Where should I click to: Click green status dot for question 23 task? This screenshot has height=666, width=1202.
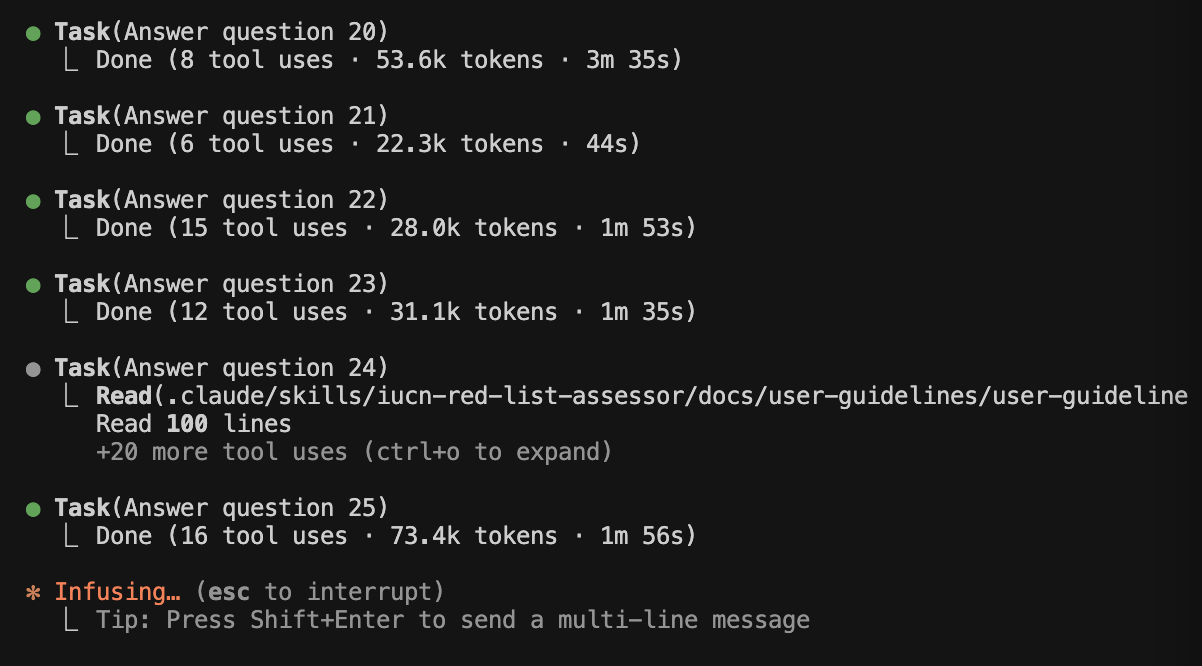pyautogui.click(x=33, y=285)
